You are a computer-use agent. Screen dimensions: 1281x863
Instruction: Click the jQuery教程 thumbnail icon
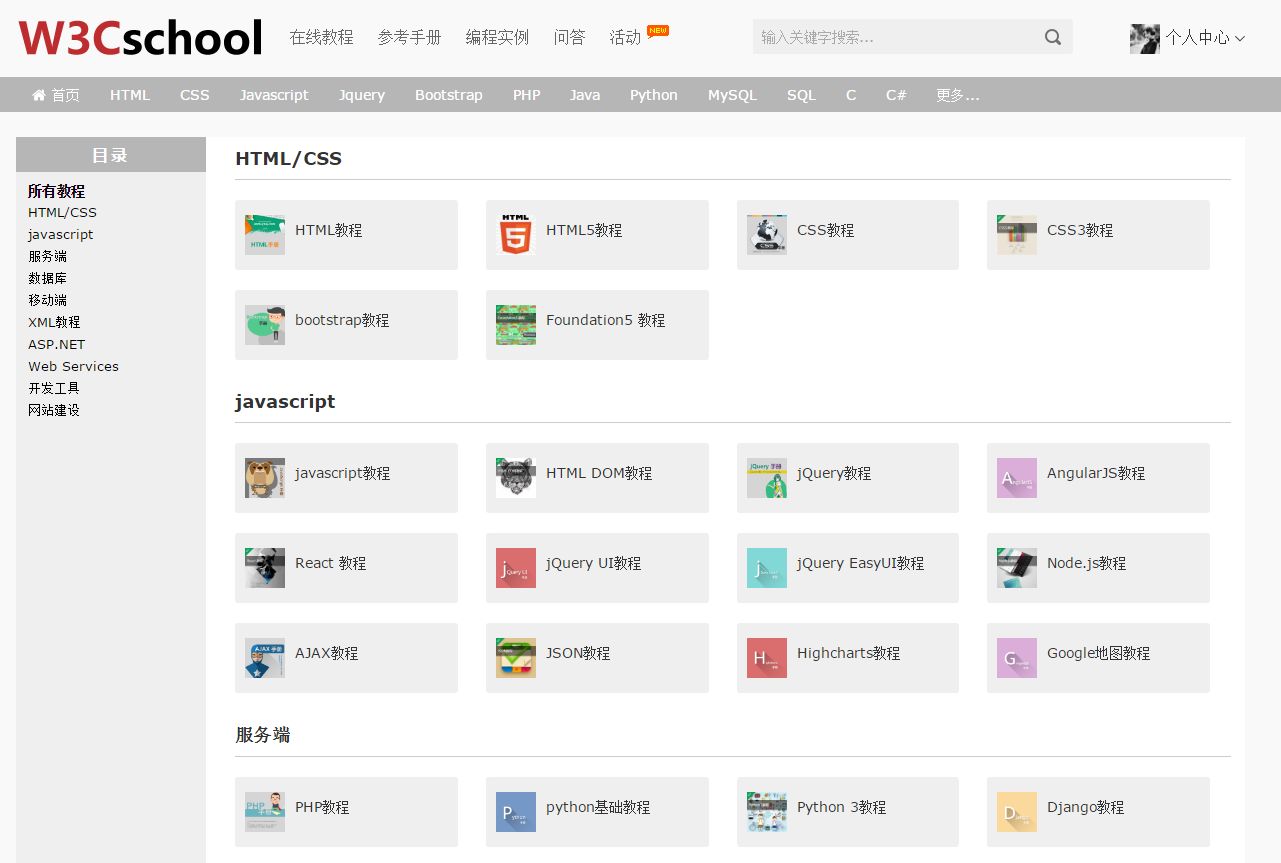767,478
